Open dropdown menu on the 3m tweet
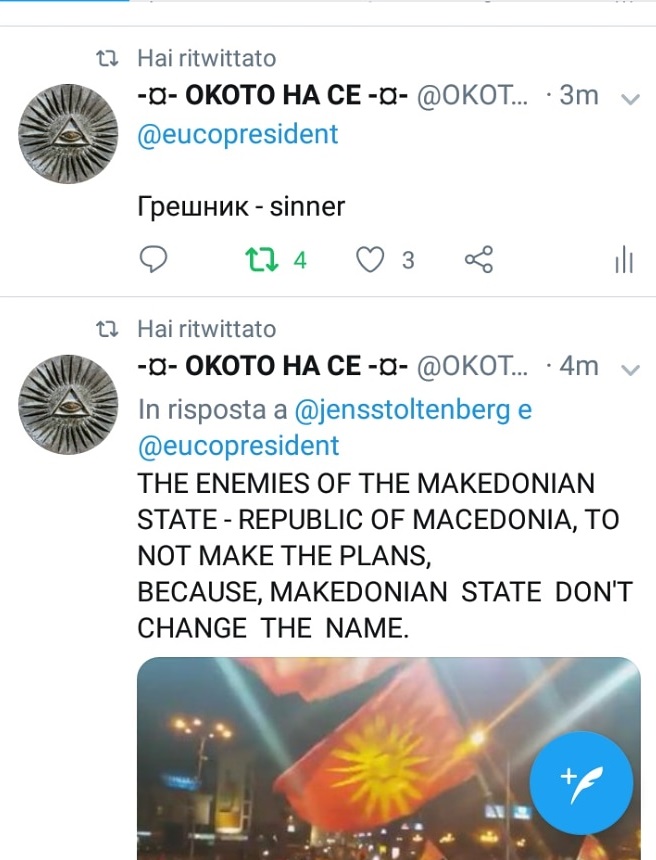Image resolution: width=656 pixels, height=860 pixels. click(x=630, y=99)
